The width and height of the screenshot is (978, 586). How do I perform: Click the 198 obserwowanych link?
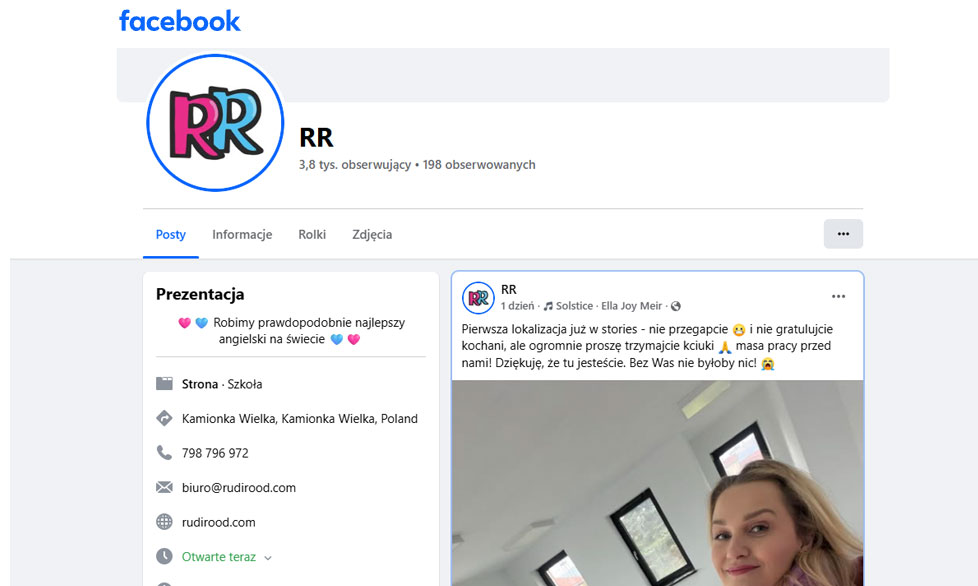click(x=479, y=165)
